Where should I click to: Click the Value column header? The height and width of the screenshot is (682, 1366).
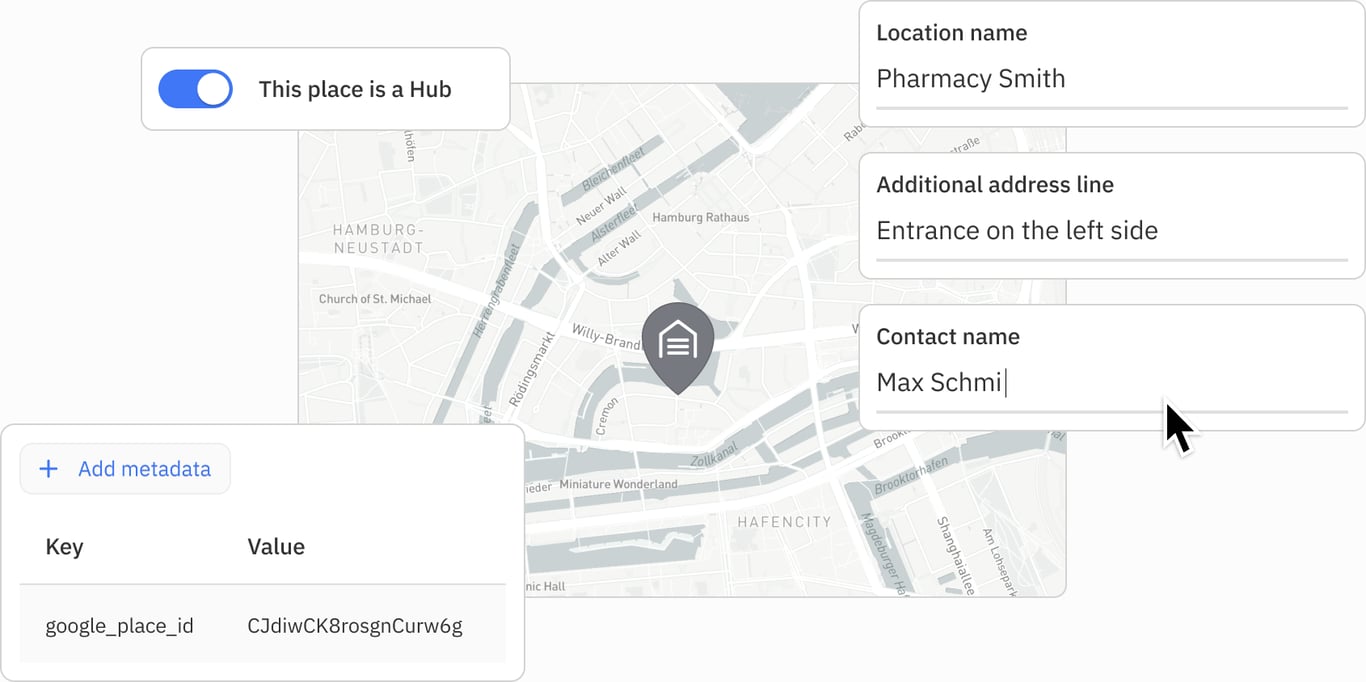[x=276, y=547]
